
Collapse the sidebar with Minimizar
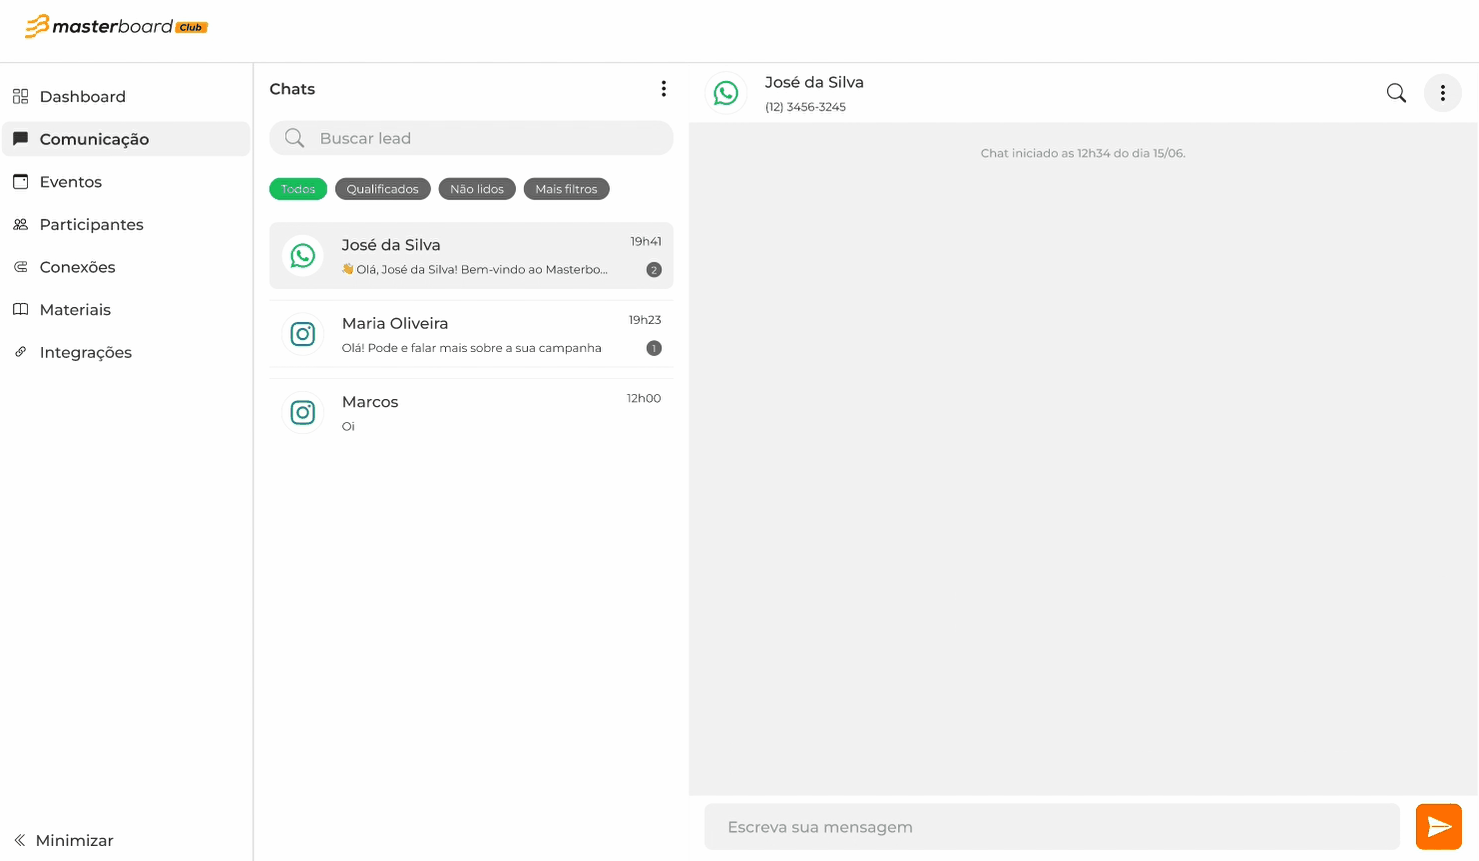(x=64, y=840)
